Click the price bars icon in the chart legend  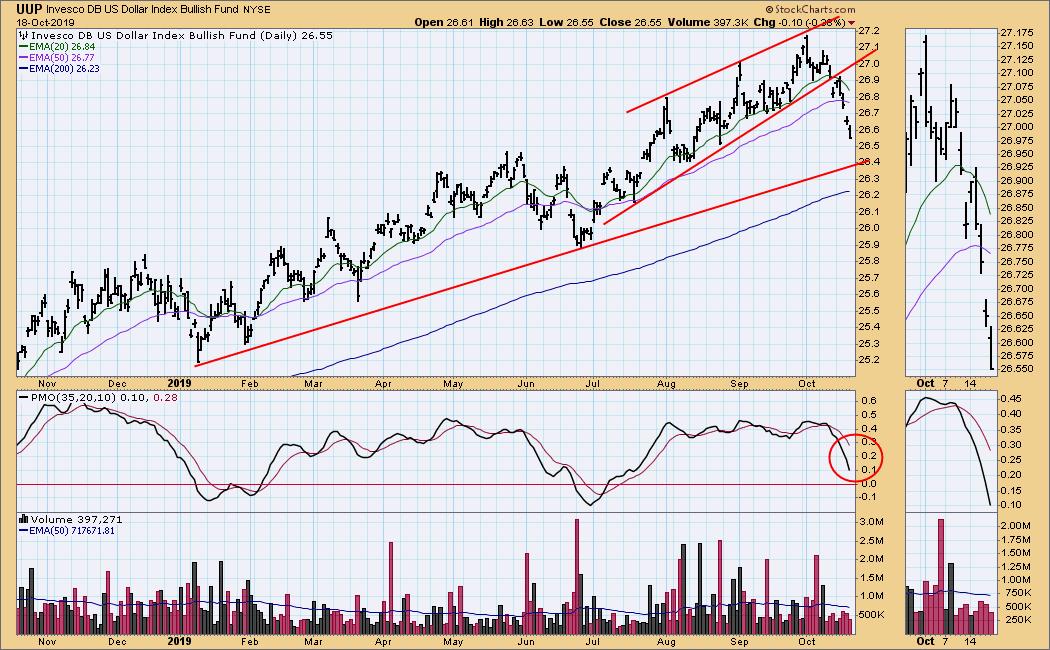24,35
